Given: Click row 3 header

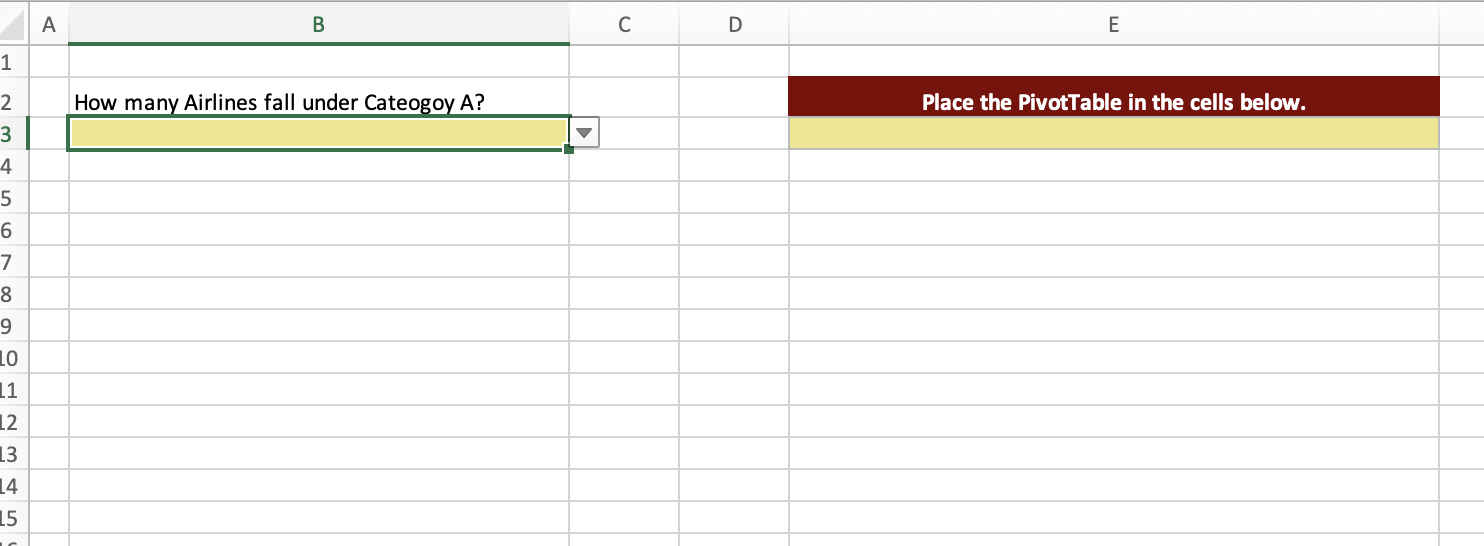Looking at the screenshot, I should [x=8, y=133].
